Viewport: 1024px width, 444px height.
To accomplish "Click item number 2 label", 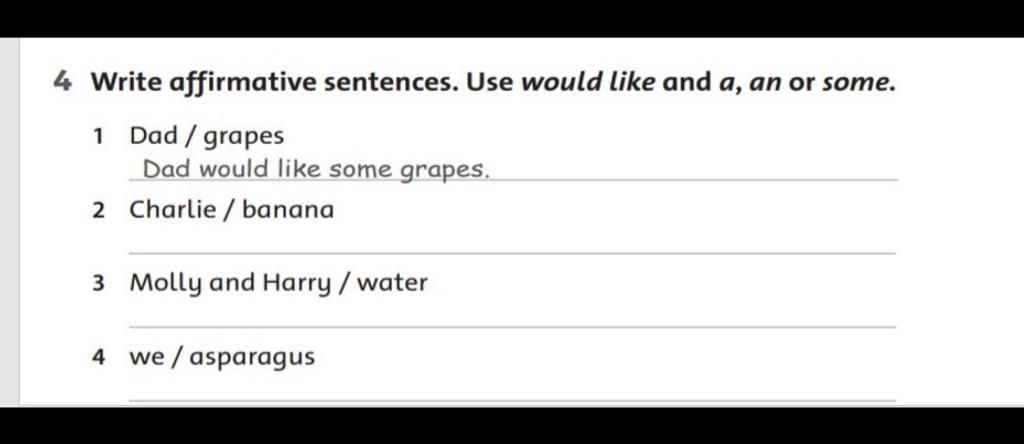I will point(98,210).
